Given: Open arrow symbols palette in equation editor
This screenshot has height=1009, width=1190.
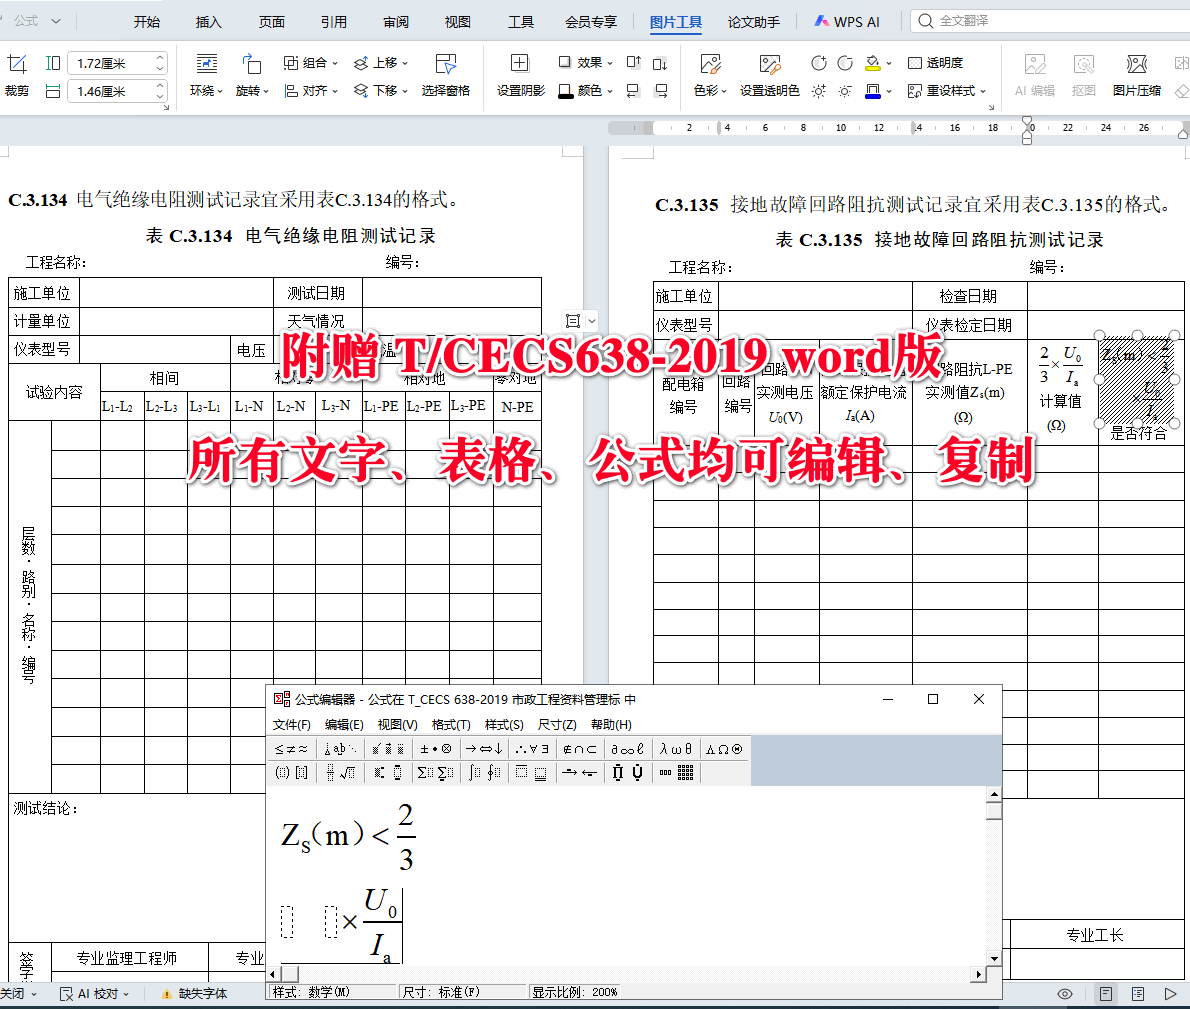Looking at the screenshot, I should pos(483,749).
